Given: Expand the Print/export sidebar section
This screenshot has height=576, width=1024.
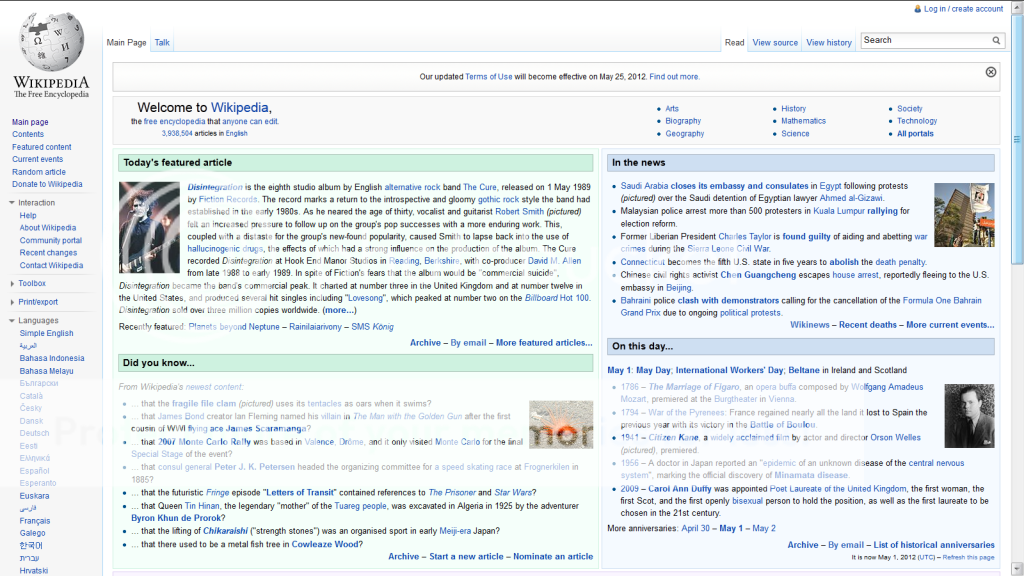Looking at the screenshot, I should pyautogui.click(x=12, y=302).
